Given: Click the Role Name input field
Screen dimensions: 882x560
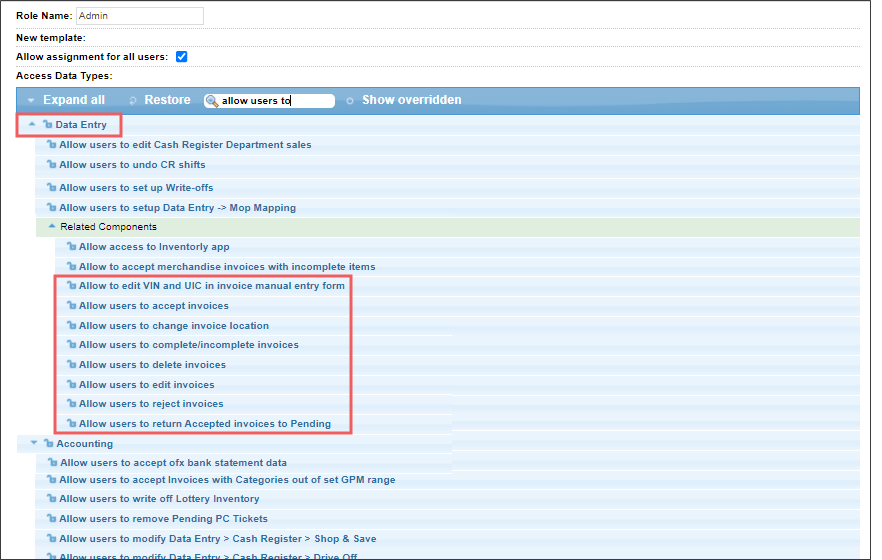Looking at the screenshot, I should click(140, 16).
